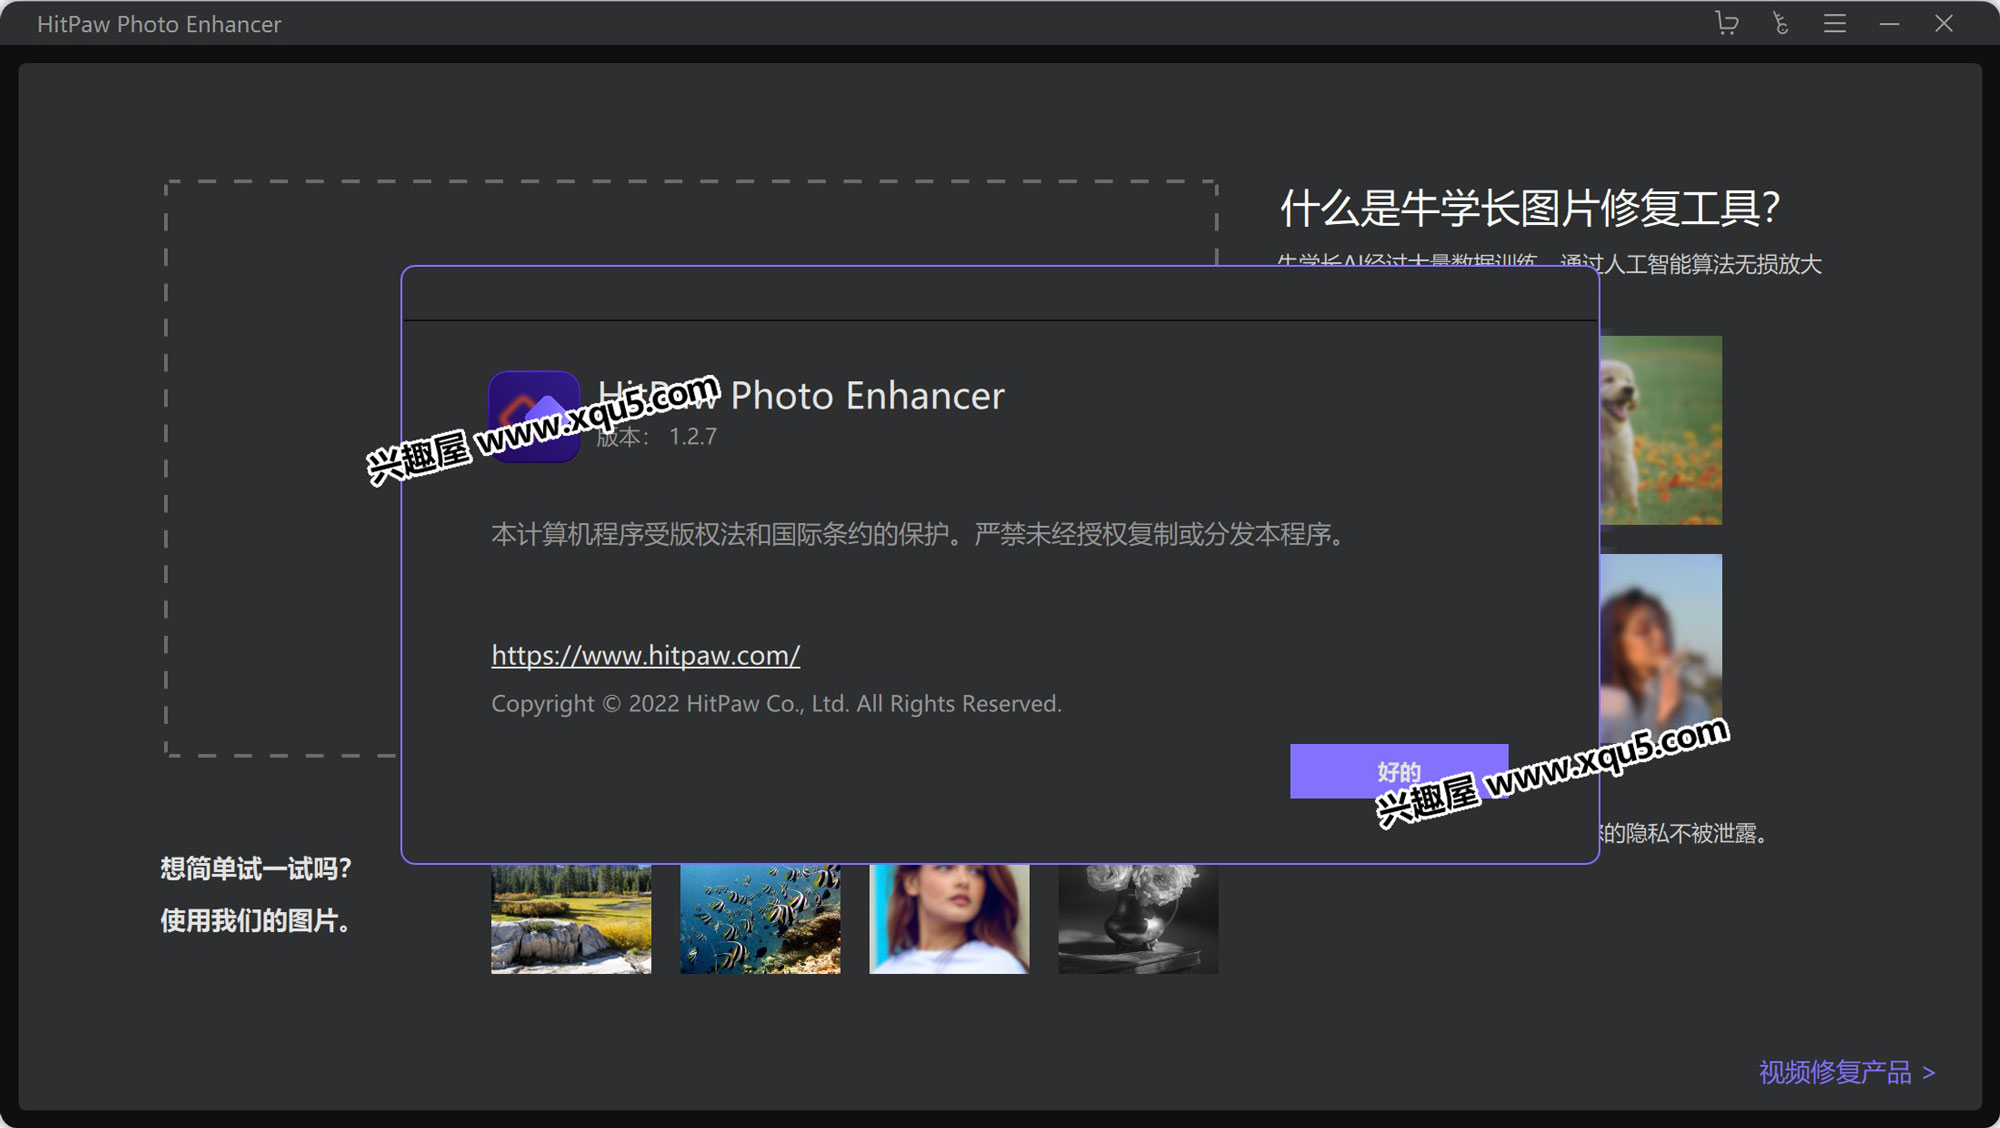Open the 视频修复产品 link
This screenshot has width=2000, height=1128.
(x=1847, y=1072)
